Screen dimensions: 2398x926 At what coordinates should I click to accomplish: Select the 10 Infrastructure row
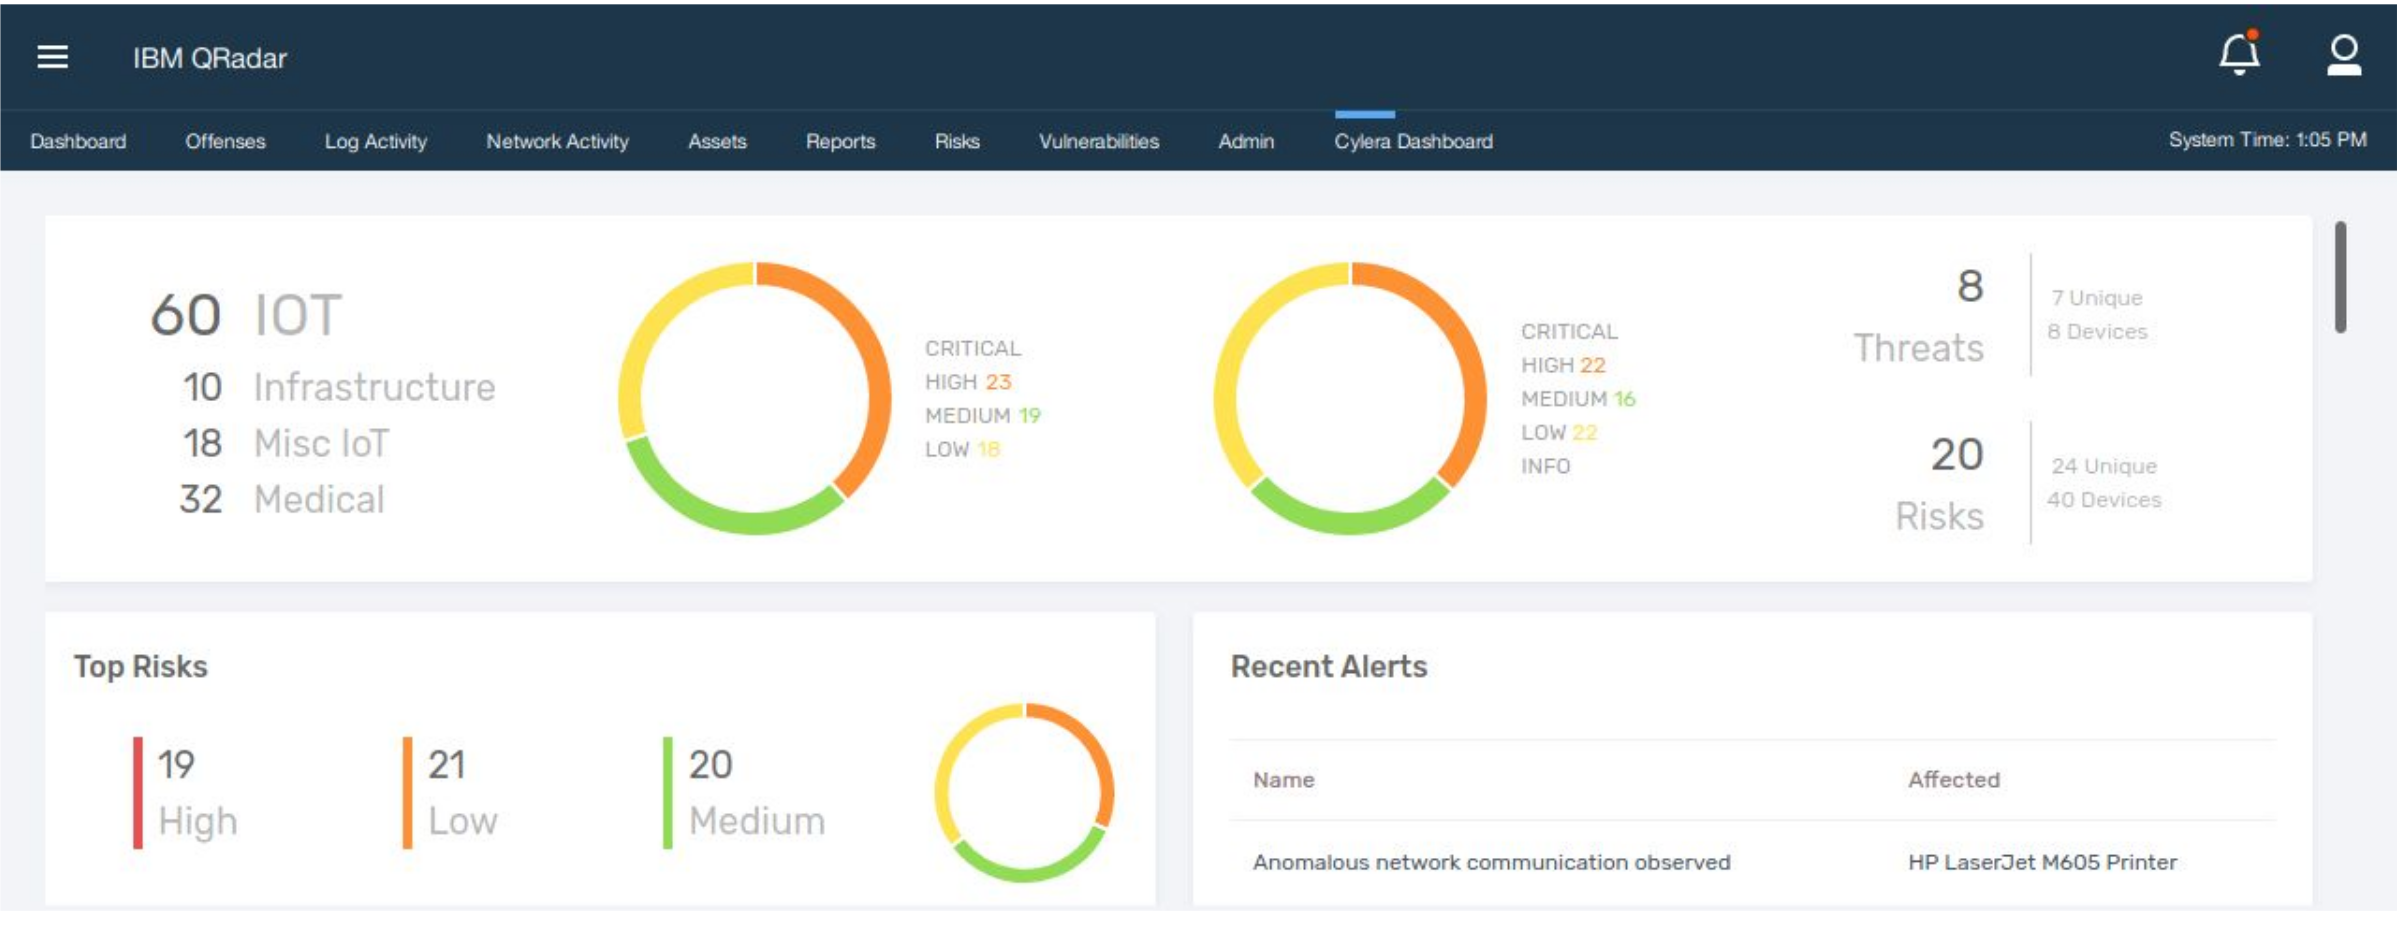point(339,387)
